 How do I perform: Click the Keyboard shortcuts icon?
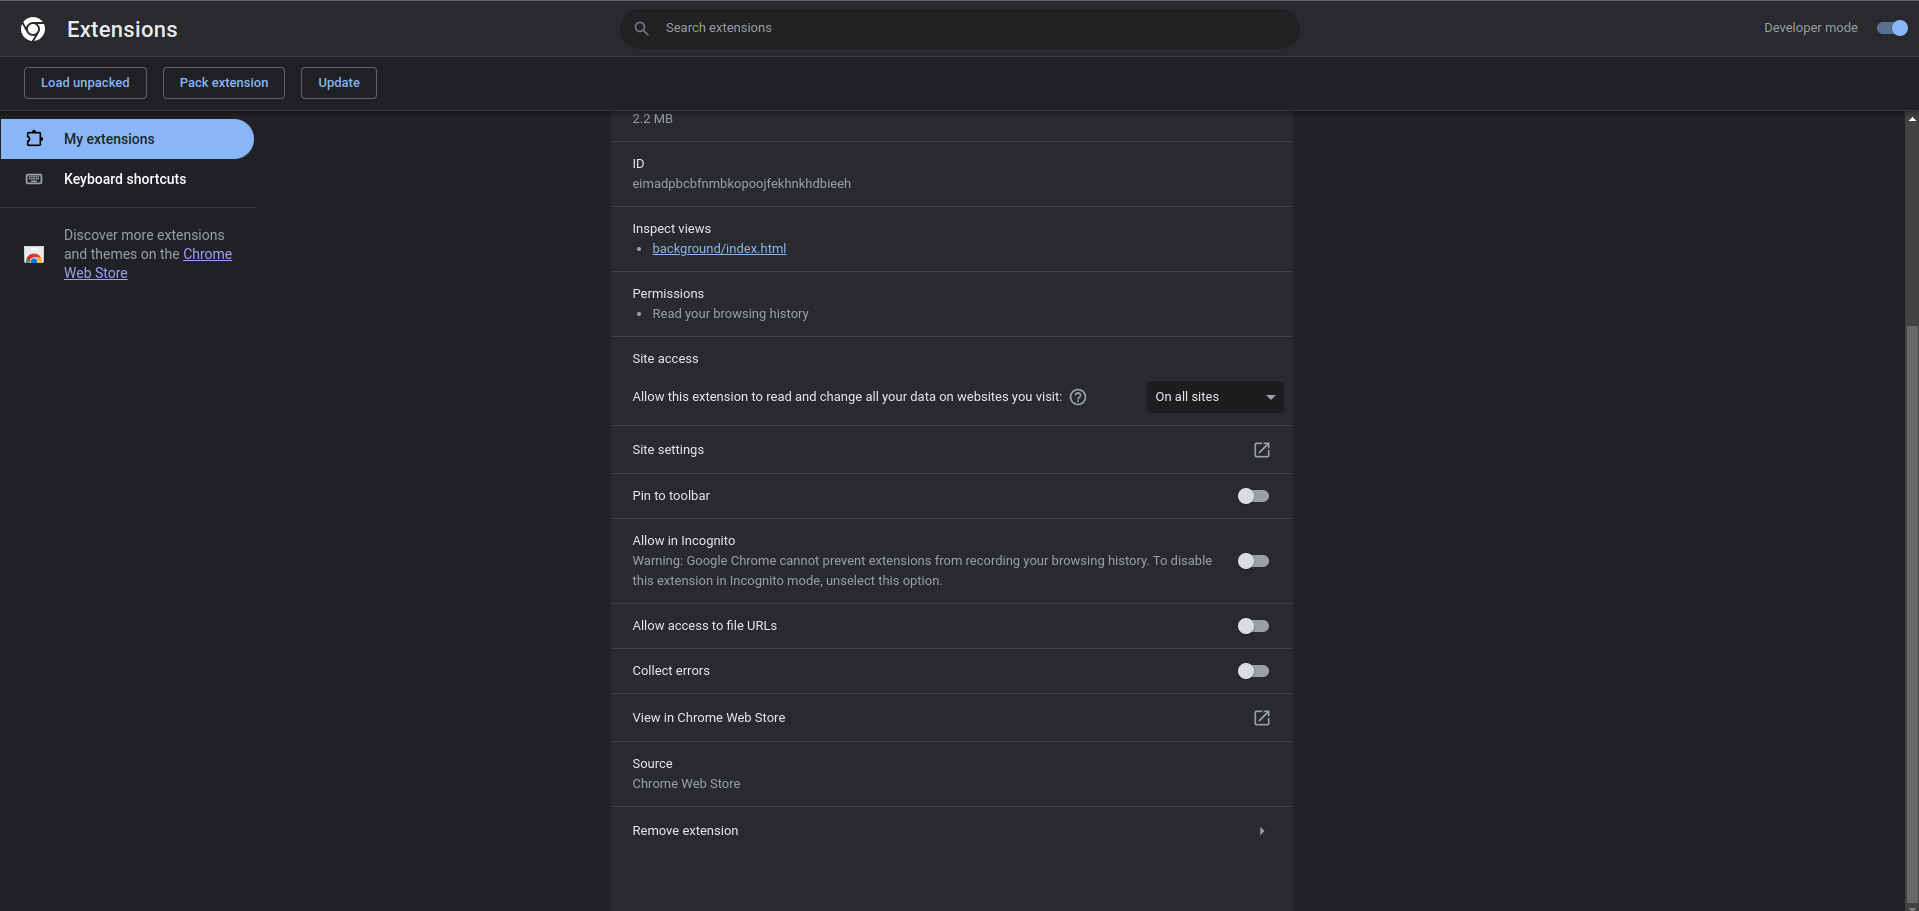(x=35, y=179)
